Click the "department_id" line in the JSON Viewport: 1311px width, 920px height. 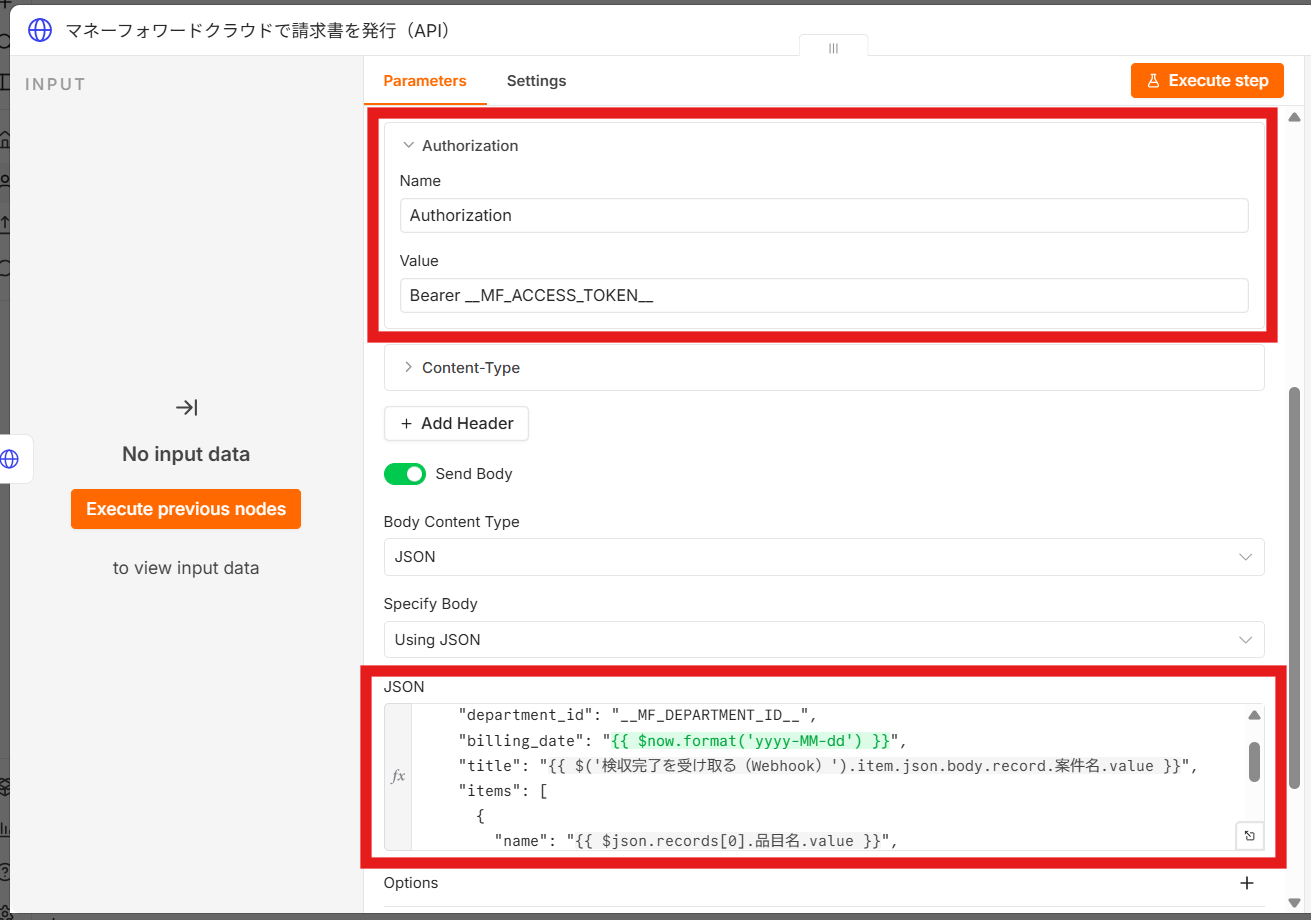(x=638, y=715)
